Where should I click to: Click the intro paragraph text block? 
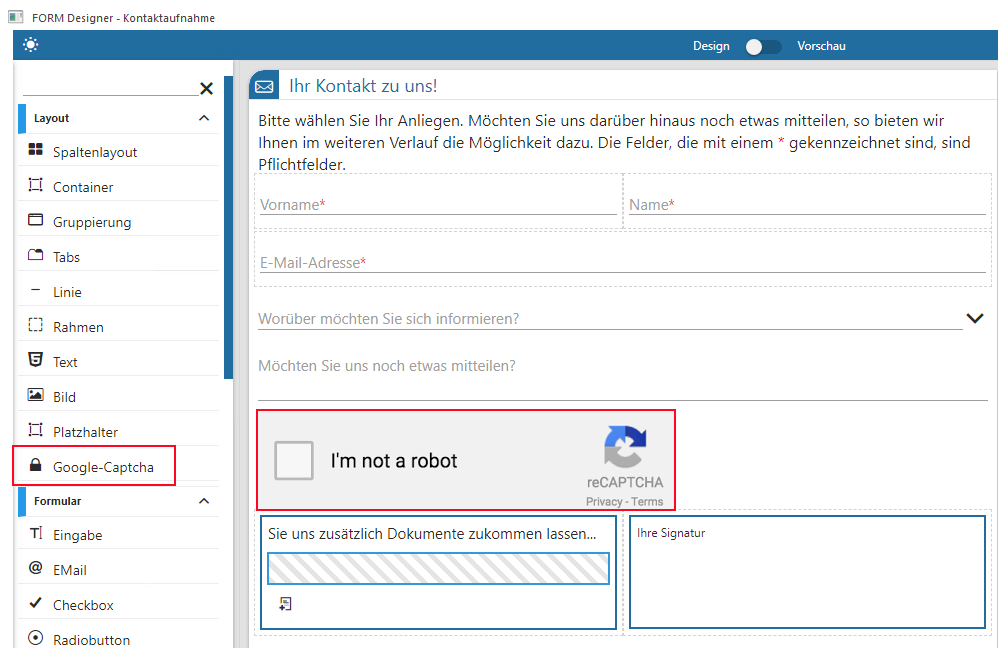click(x=614, y=143)
